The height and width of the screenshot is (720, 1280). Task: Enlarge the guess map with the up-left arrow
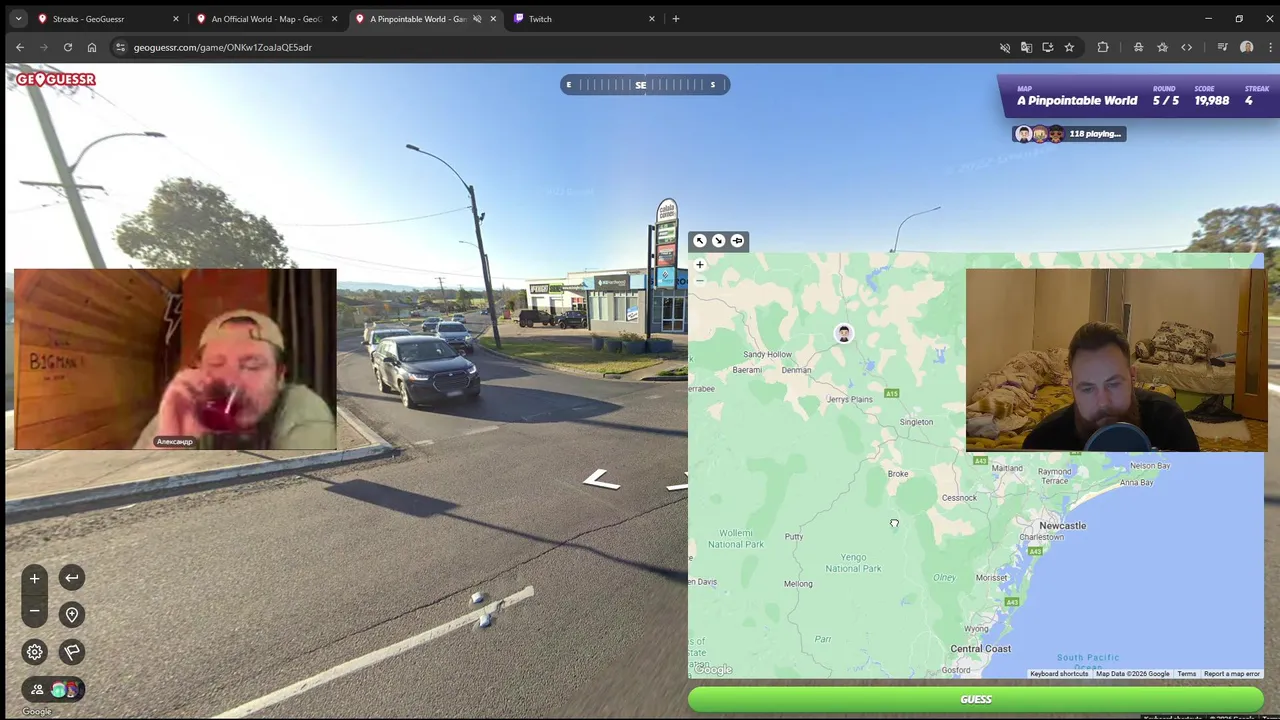tap(700, 241)
